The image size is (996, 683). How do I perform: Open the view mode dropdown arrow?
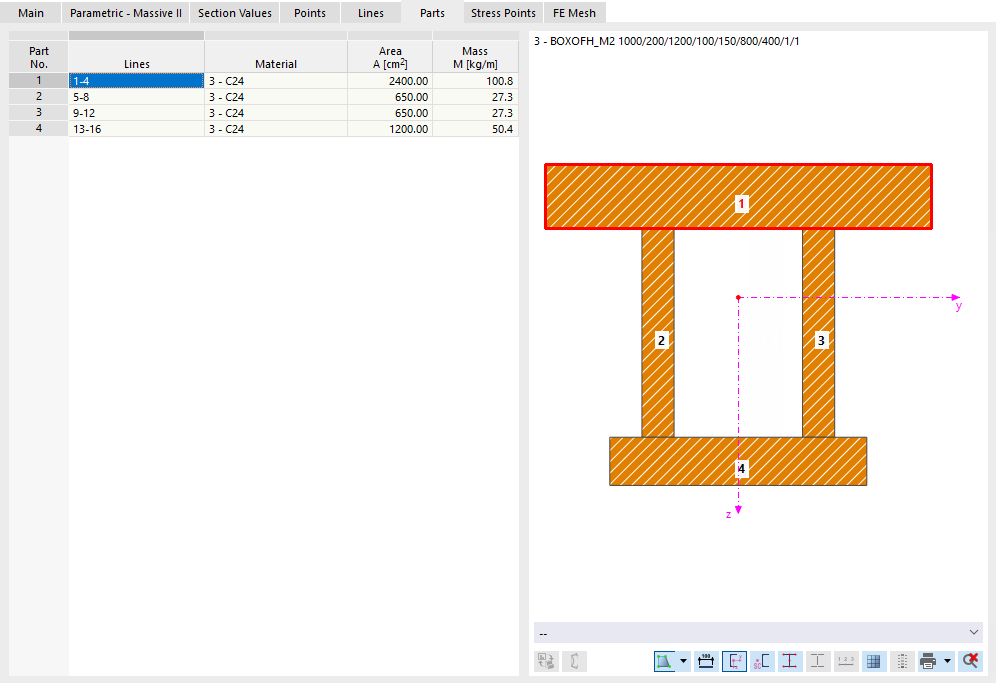click(x=683, y=661)
